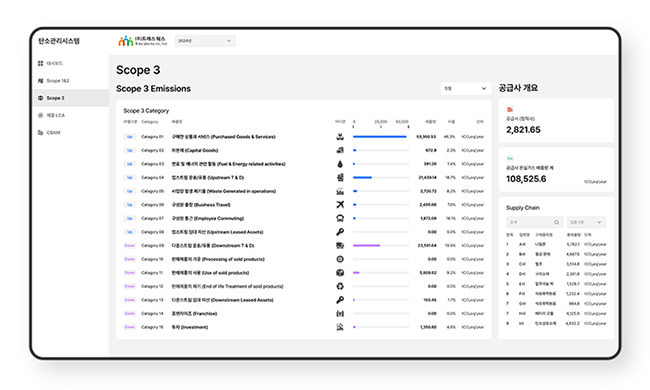Select Scope 1&2 in the sidebar
The image size is (650, 390).
[x=58, y=81]
